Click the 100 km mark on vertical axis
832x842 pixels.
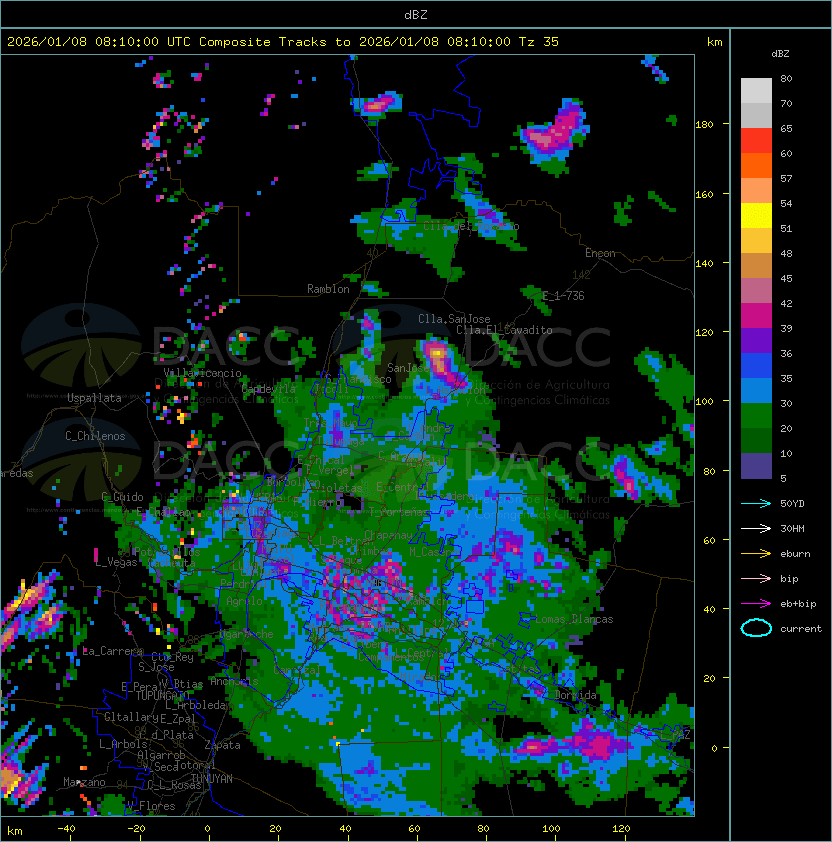click(x=704, y=402)
